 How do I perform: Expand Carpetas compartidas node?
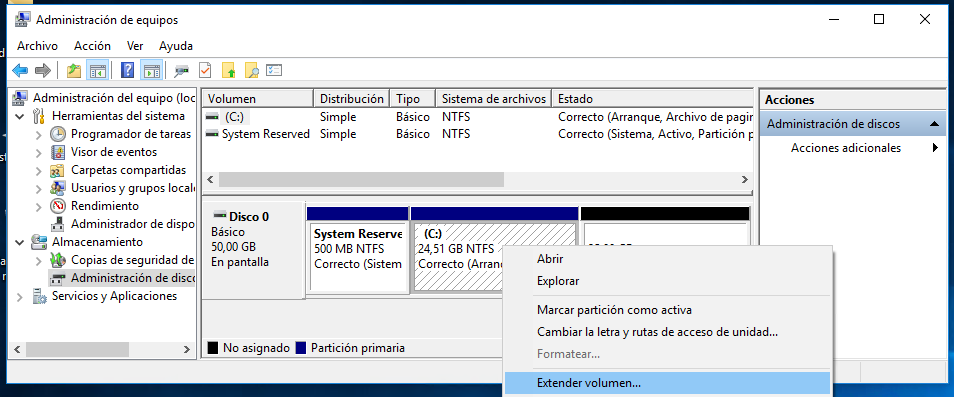39,170
